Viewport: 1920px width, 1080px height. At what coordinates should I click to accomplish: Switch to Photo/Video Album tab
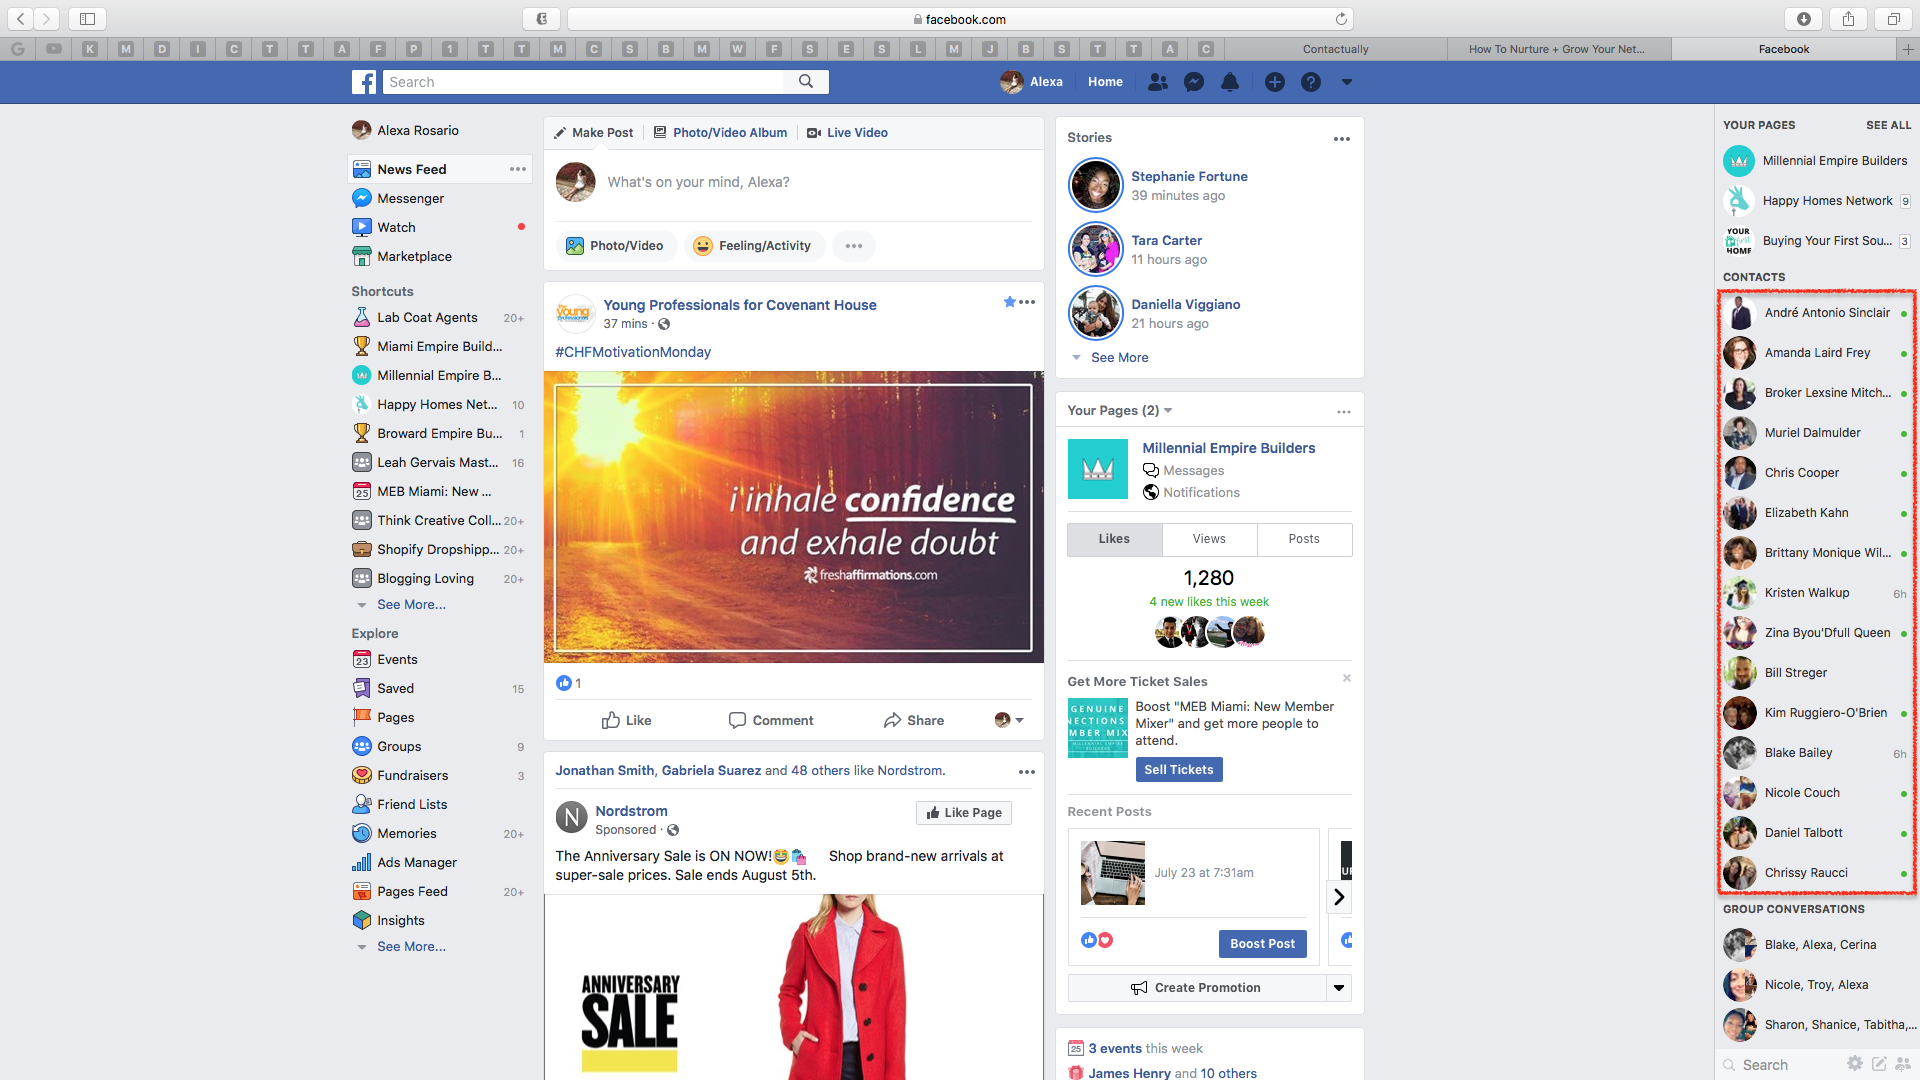coord(720,132)
